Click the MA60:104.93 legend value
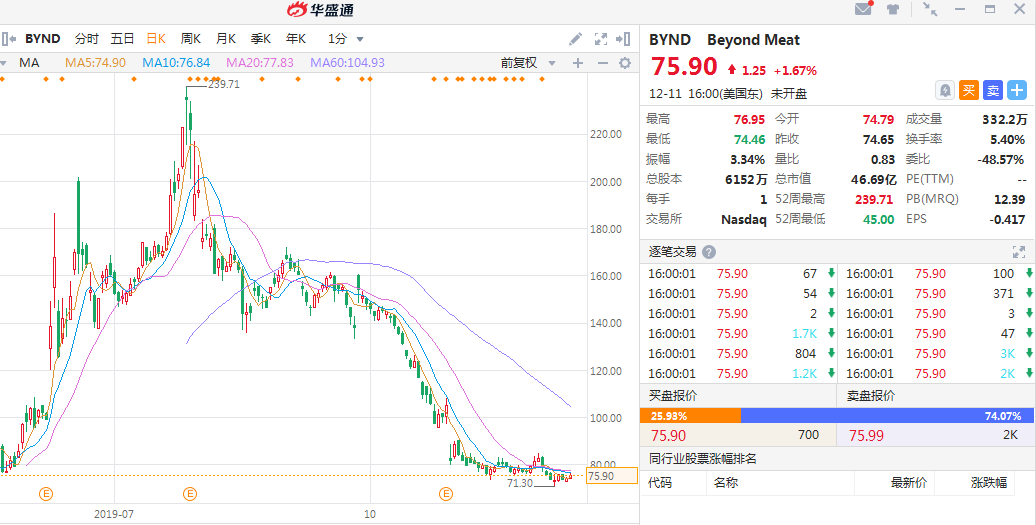The height and width of the screenshot is (525, 1036). 348,63
